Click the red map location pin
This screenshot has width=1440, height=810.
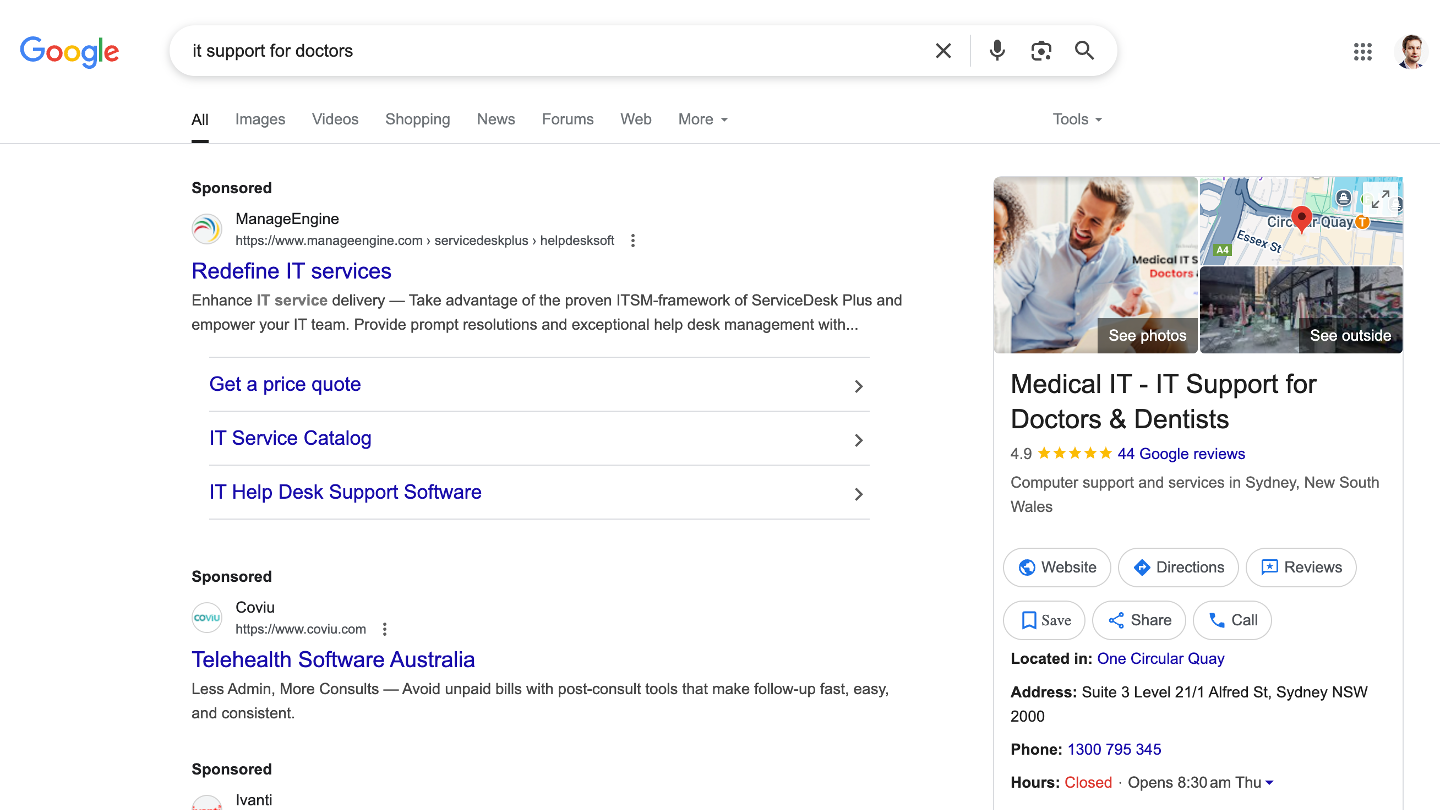tap(1301, 219)
